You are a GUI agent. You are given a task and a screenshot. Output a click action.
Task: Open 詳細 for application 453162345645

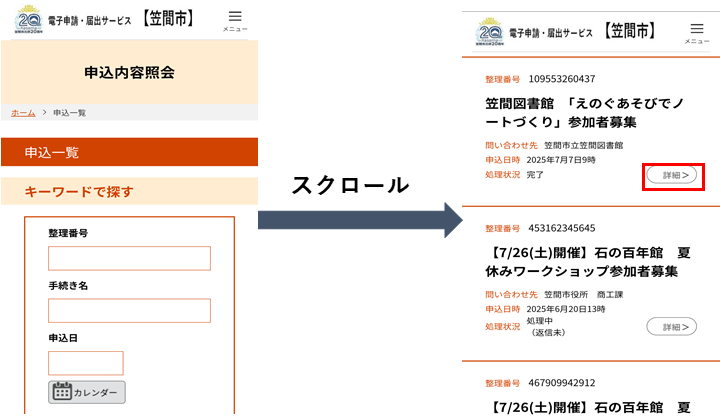[671, 326]
